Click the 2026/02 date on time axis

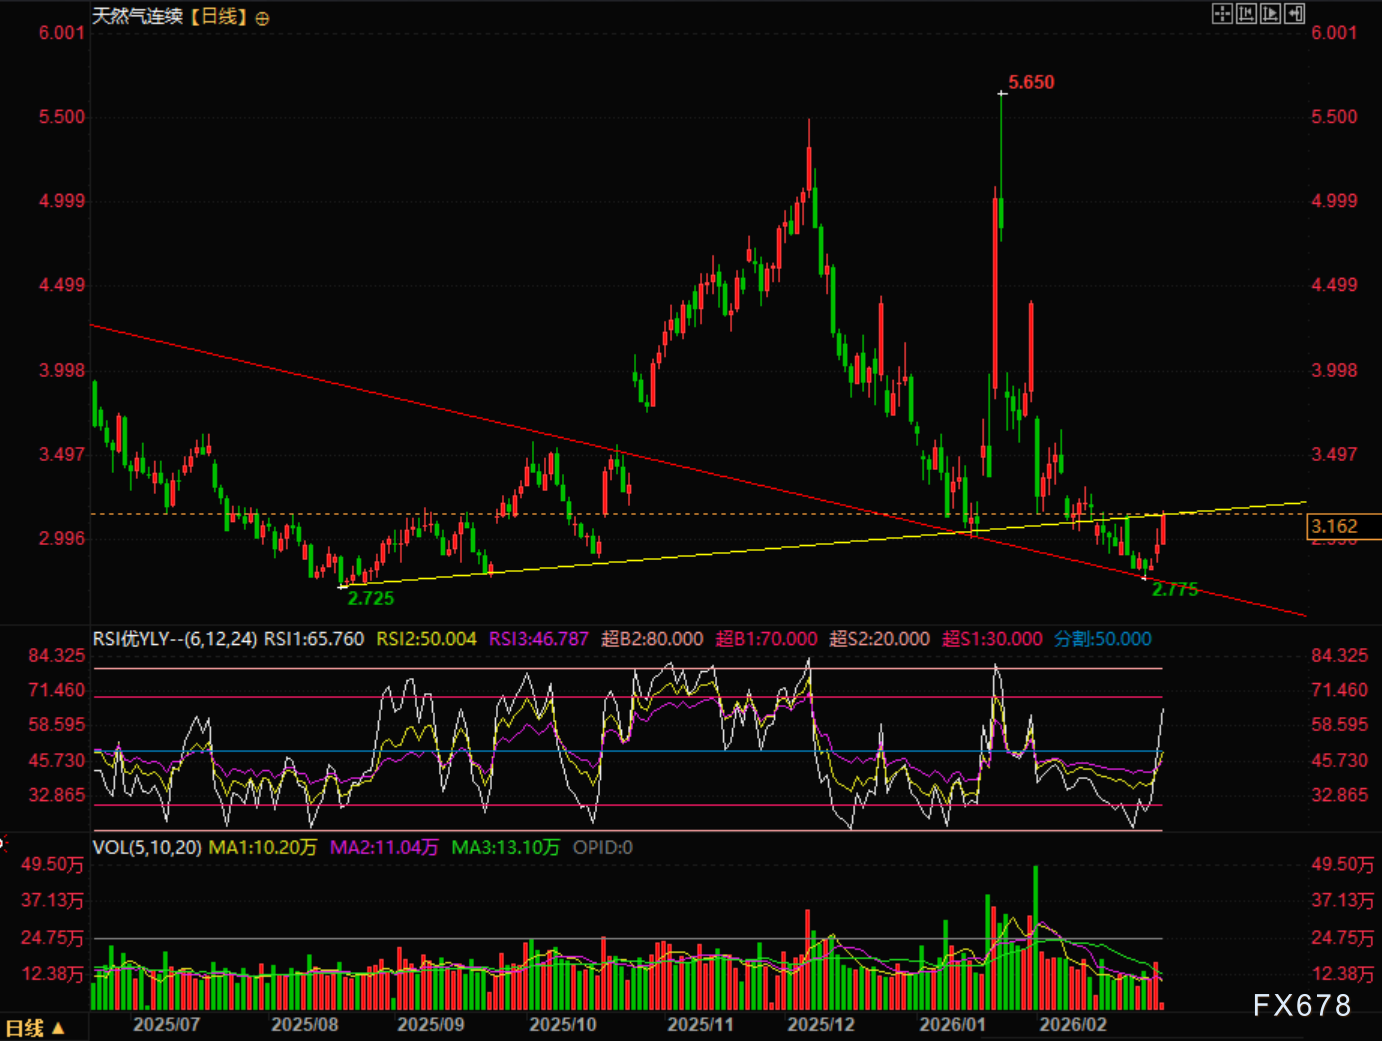[1073, 1024]
